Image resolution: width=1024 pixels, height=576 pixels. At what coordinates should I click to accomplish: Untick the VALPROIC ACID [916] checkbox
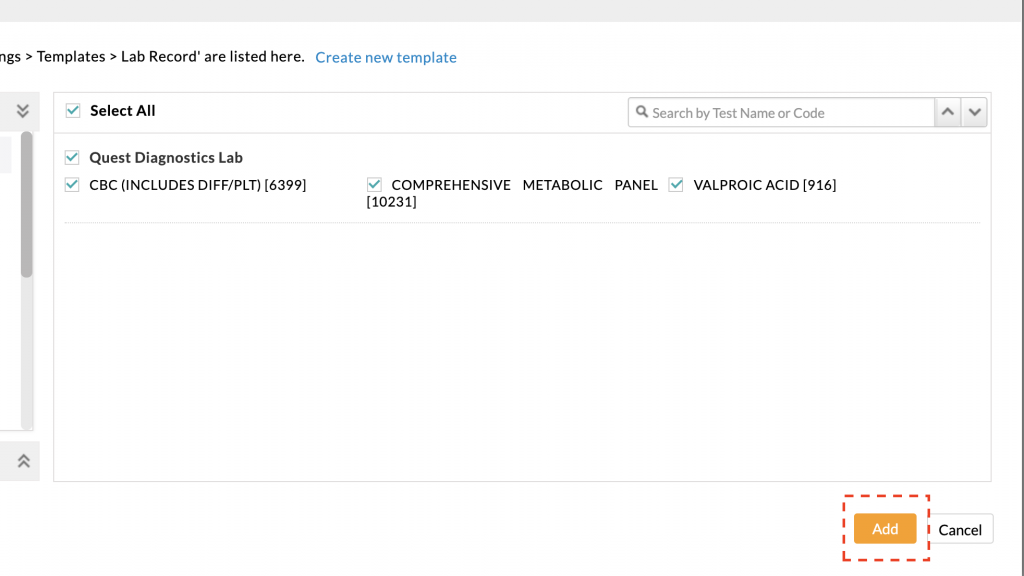tap(676, 184)
